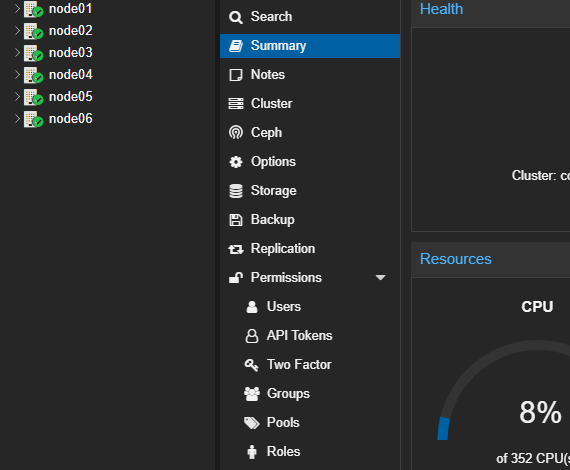This screenshot has height=470, width=570.
Task: Open the Ceph menu item
Action: [310, 133]
